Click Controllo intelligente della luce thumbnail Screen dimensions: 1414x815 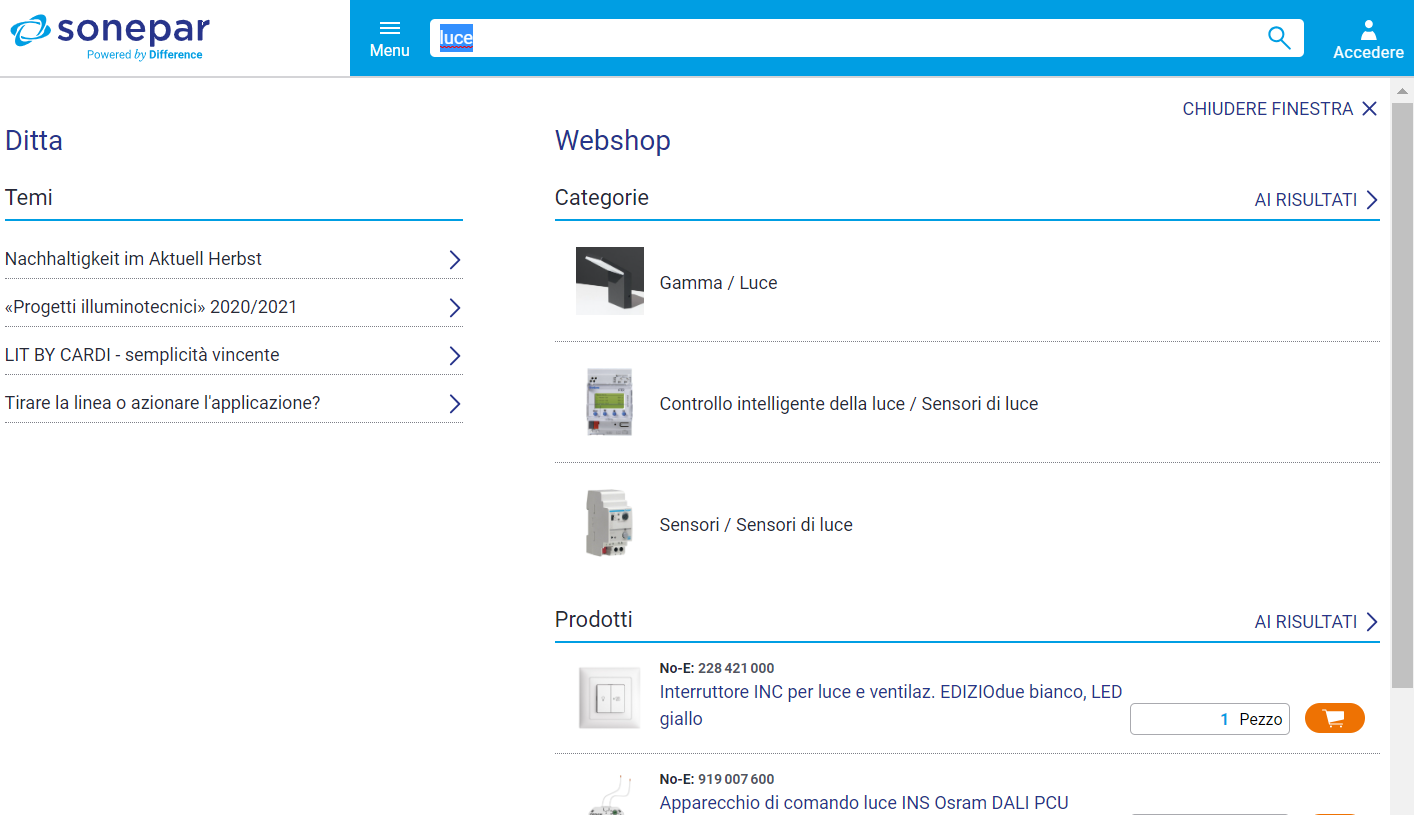coord(610,402)
